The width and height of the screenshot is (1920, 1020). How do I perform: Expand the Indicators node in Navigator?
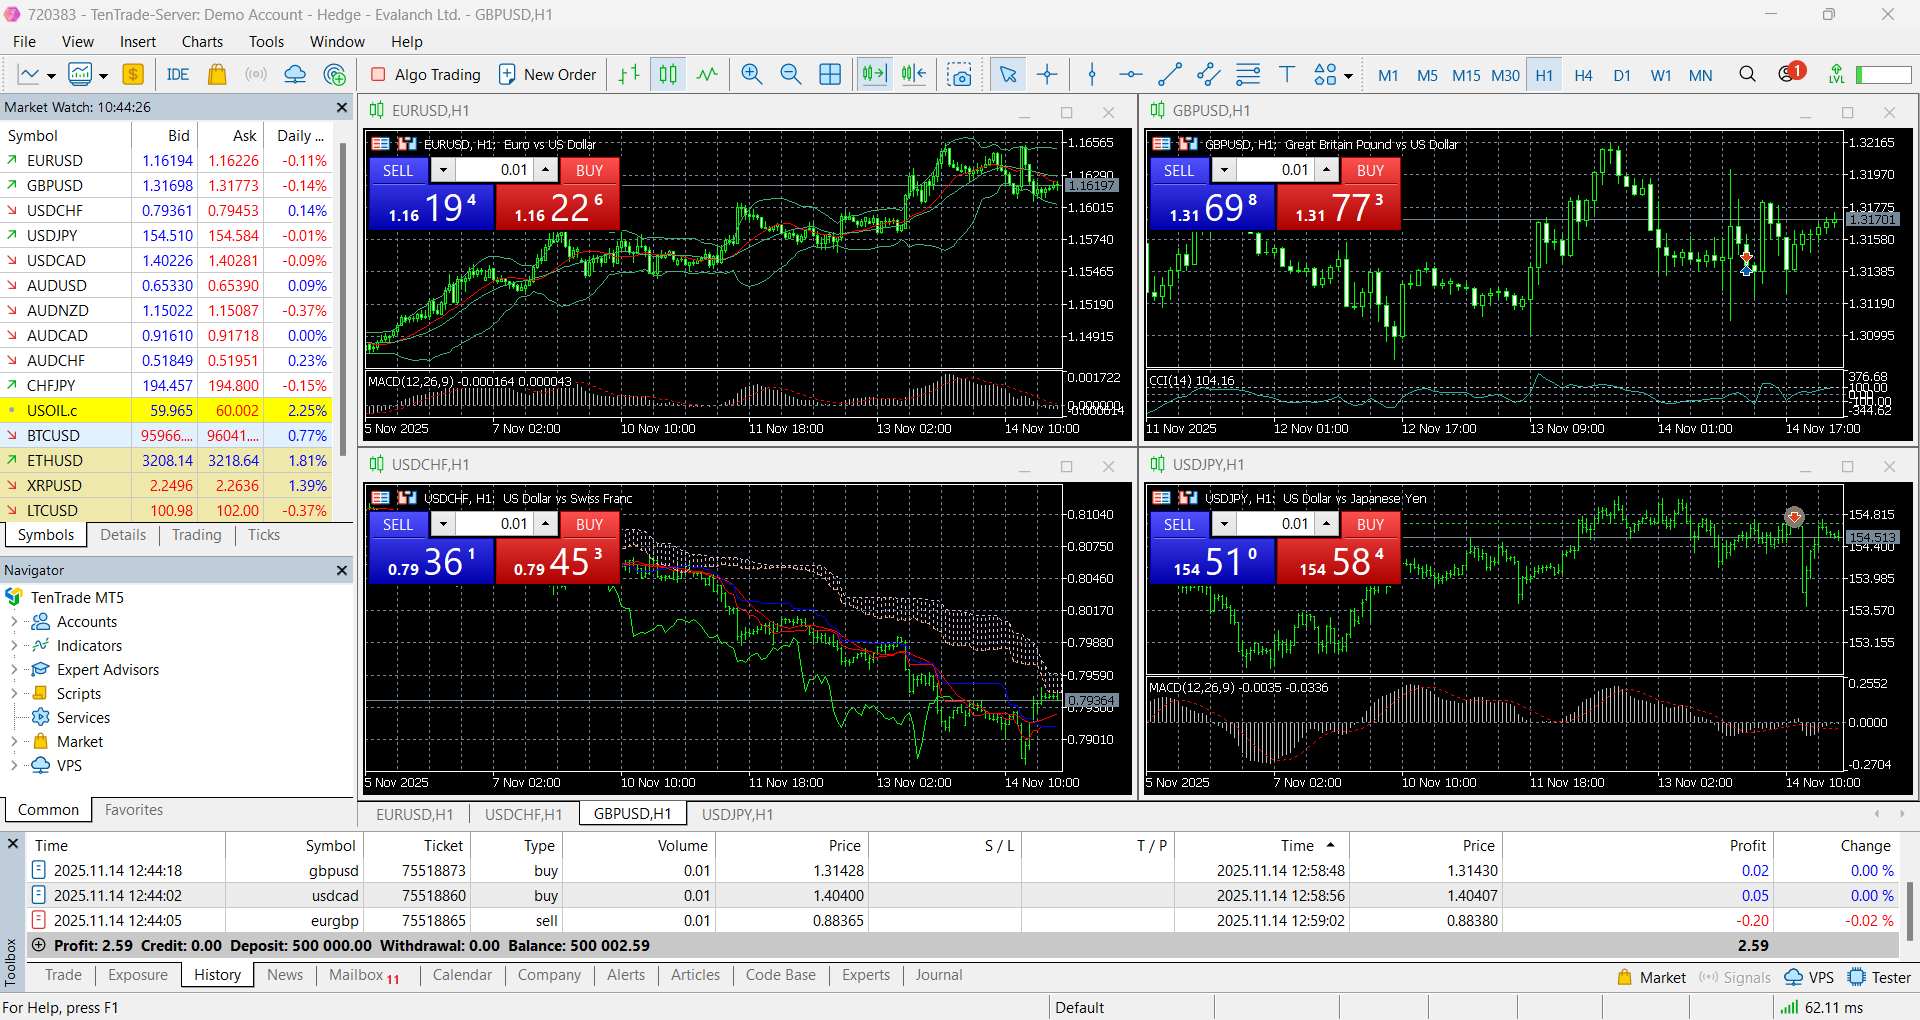14,646
